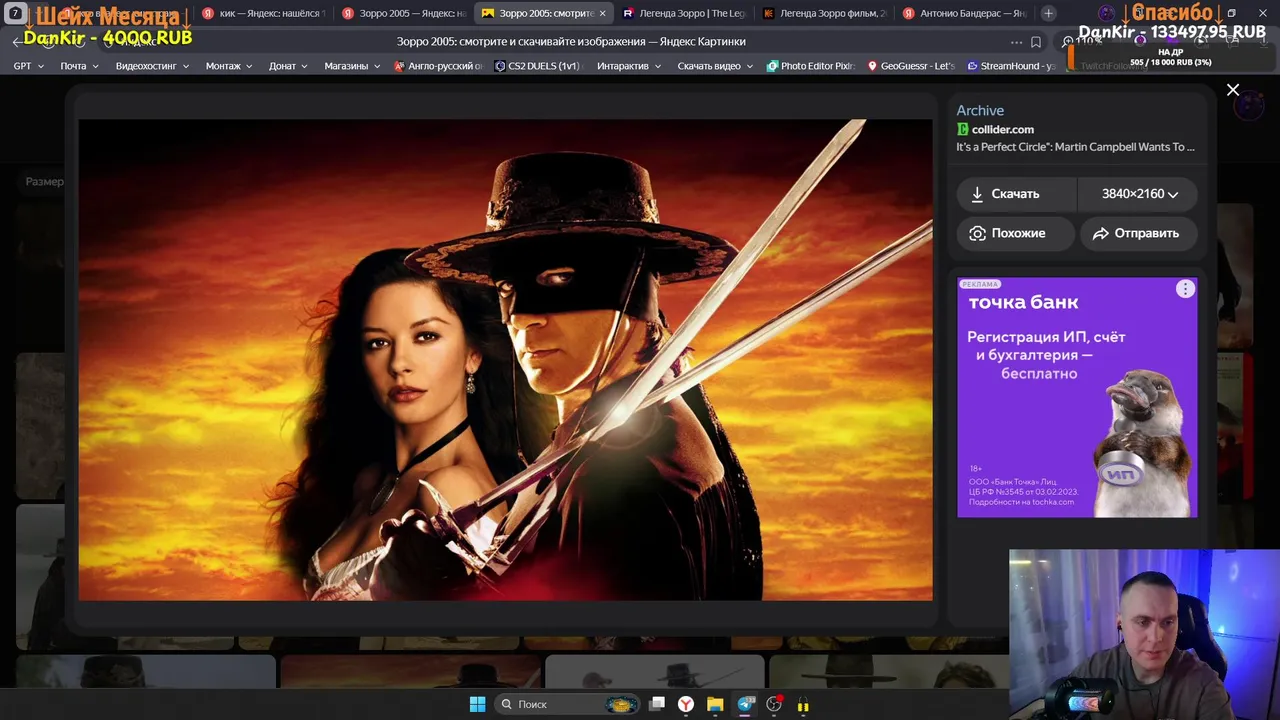Image resolution: width=1280 pixels, height=720 pixels.
Task: Click the 'Archive' heading text
Action: 980,111
